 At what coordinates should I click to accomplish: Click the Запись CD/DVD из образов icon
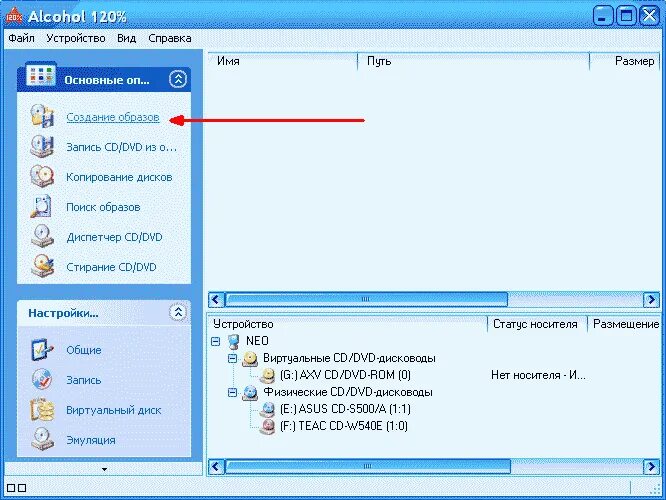point(42,146)
